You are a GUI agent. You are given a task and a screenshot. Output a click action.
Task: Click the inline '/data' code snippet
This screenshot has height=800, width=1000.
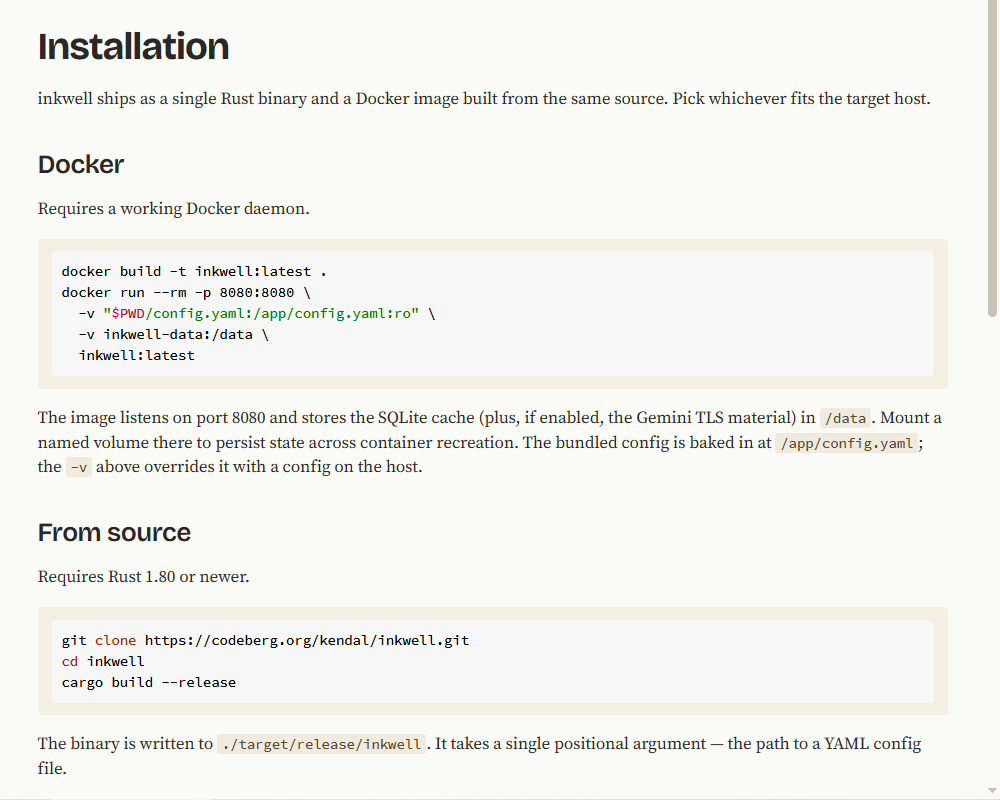845,418
